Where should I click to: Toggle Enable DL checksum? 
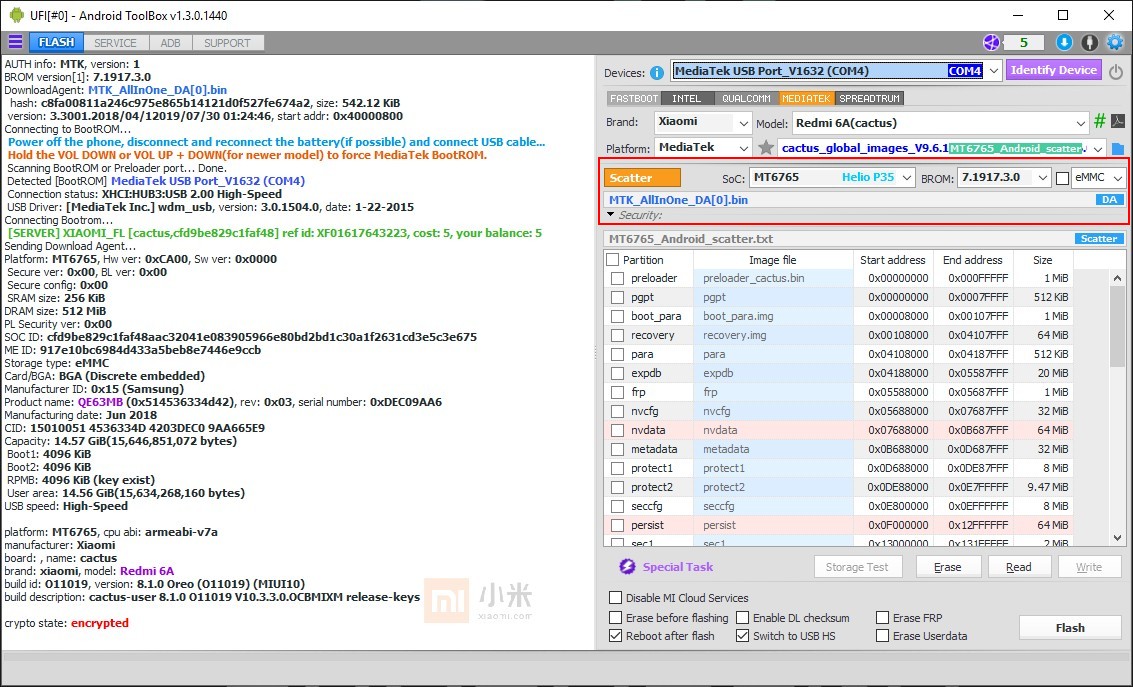pos(742,618)
